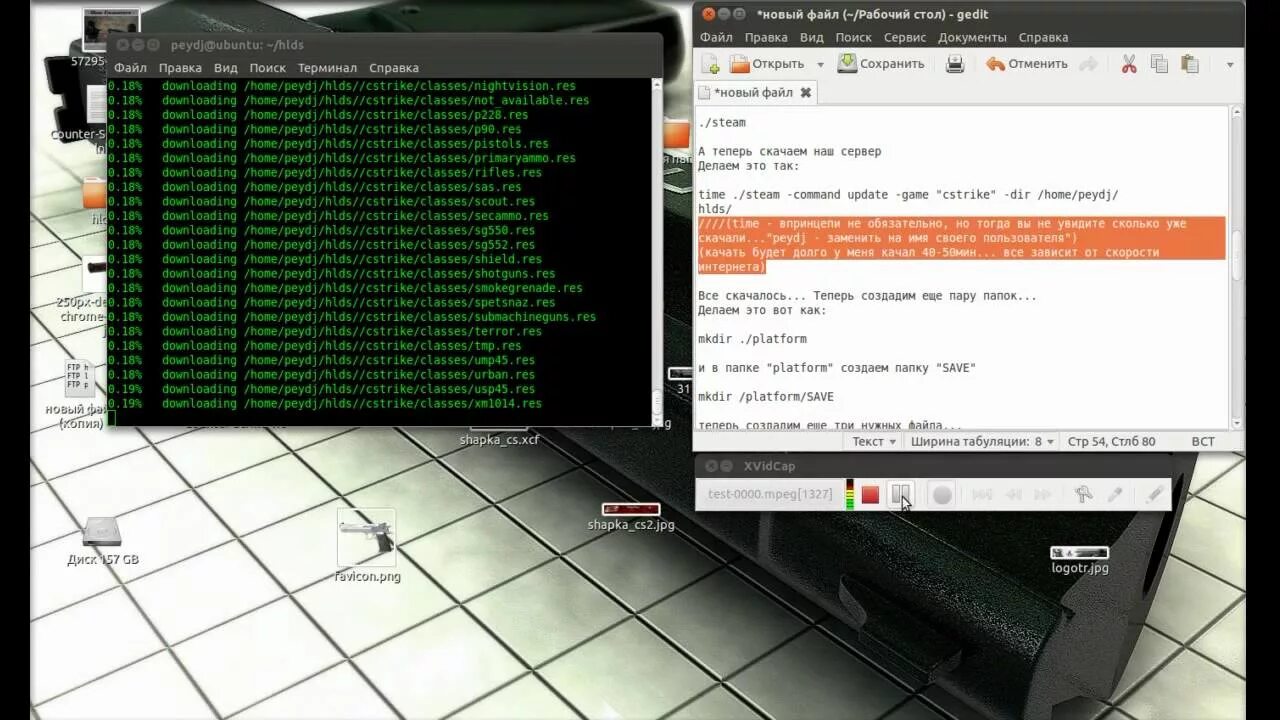
Task: Click the ВСТ insert mode indicator
Action: tap(1203, 441)
